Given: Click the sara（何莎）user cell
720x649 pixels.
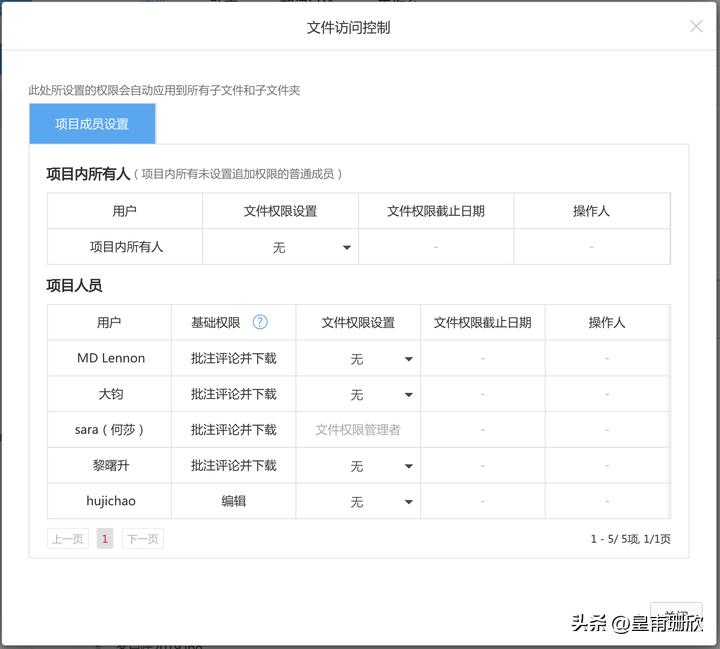Looking at the screenshot, I should 110,430.
